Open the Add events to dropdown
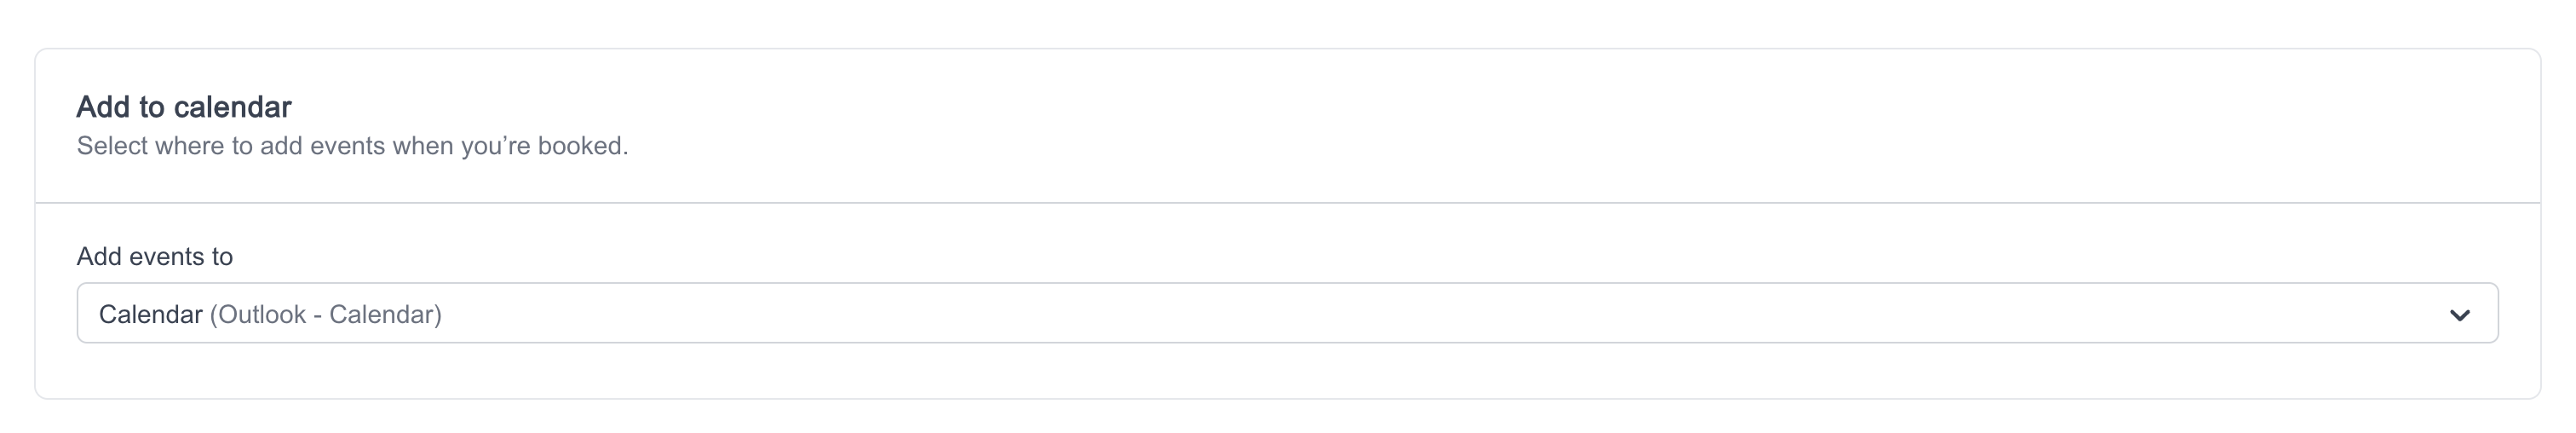This screenshot has width=2576, height=433. (x=1287, y=313)
